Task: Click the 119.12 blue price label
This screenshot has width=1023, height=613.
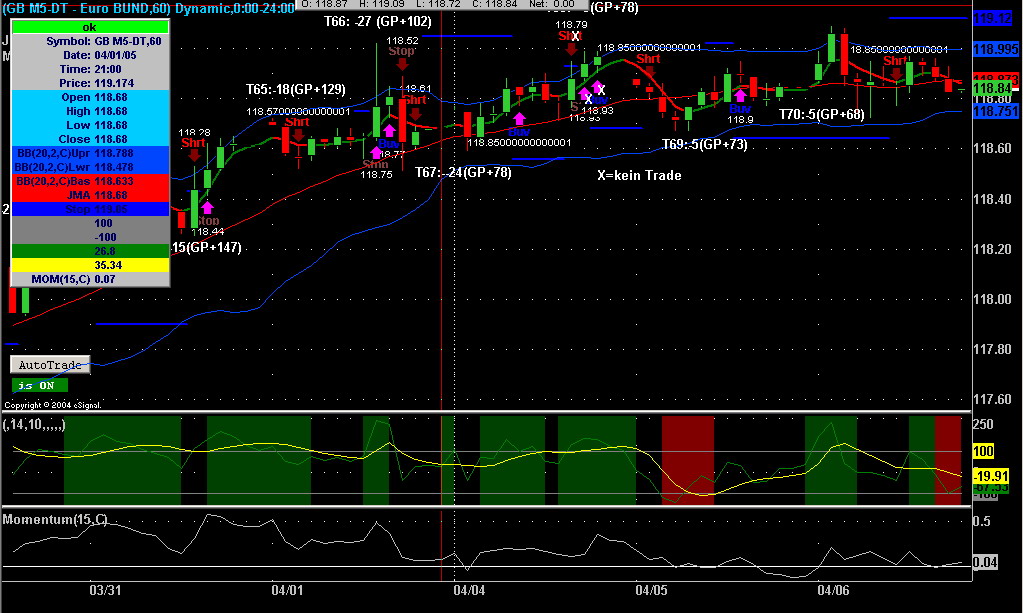Action: tap(995, 18)
